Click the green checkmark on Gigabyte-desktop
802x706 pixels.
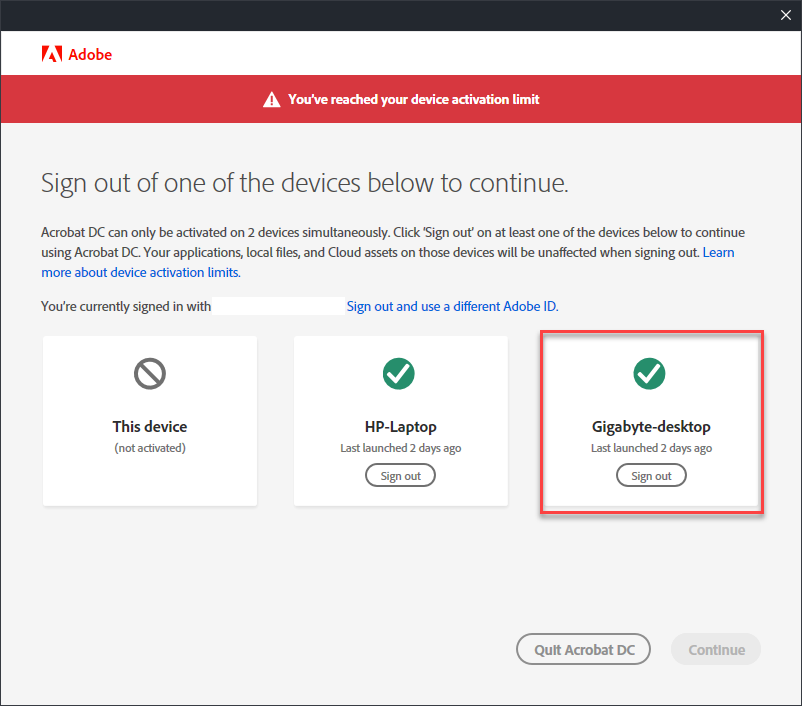click(x=650, y=374)
